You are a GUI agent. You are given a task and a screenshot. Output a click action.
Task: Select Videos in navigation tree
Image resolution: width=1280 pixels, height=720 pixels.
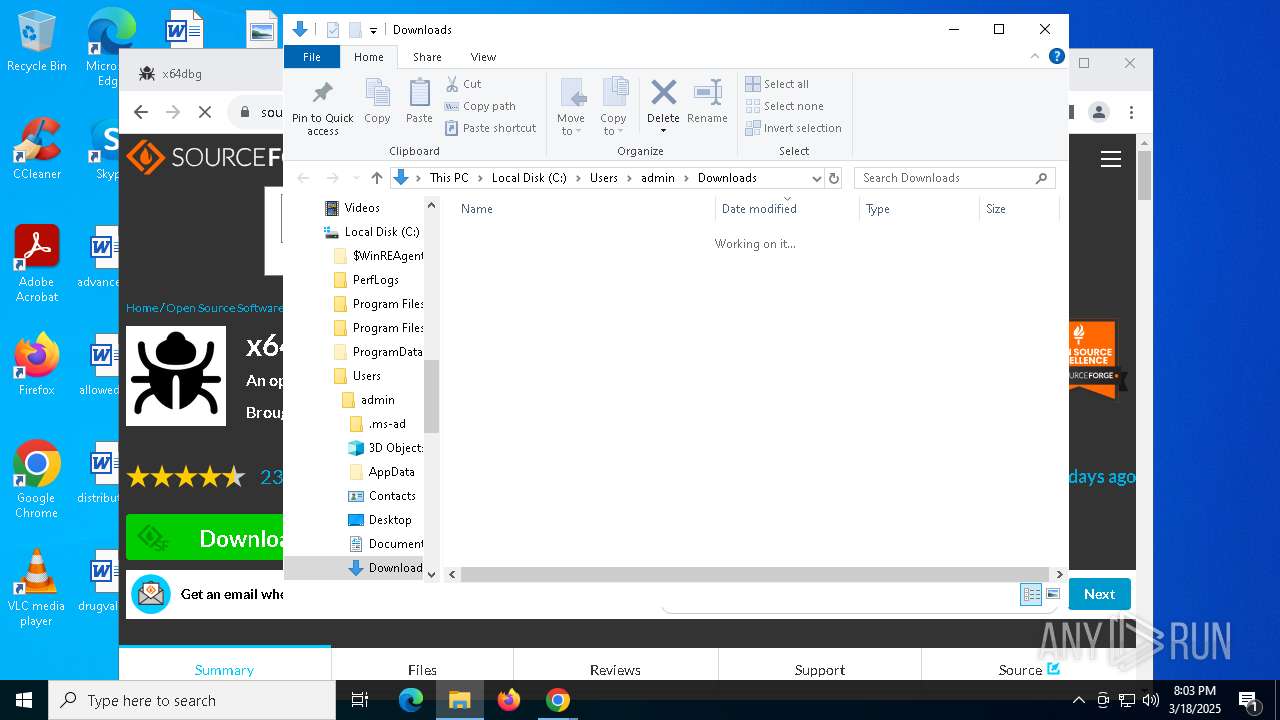362,208
